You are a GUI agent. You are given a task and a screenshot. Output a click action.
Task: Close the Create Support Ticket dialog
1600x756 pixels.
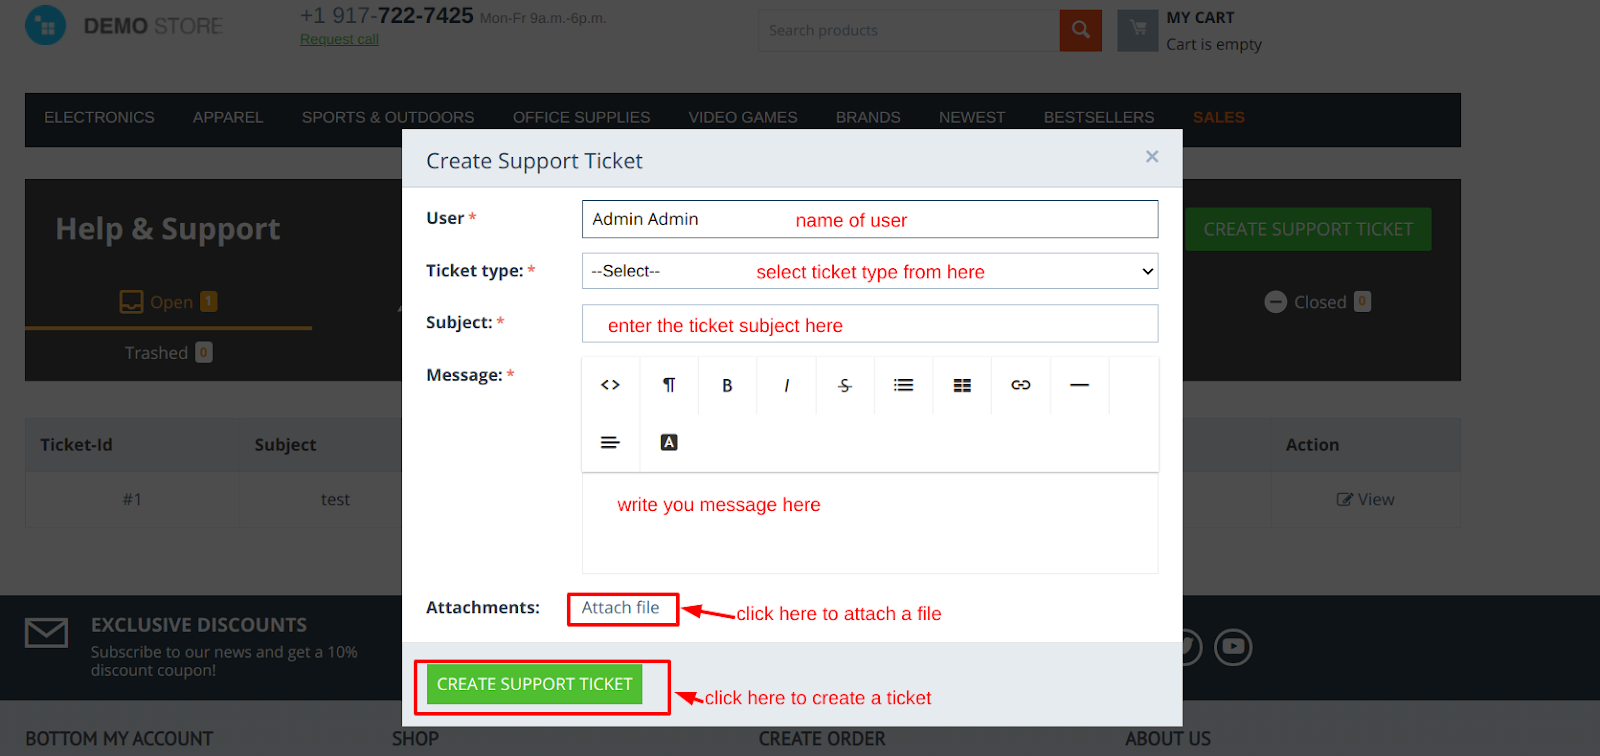pyautogui.click(x=1152, y=156)
